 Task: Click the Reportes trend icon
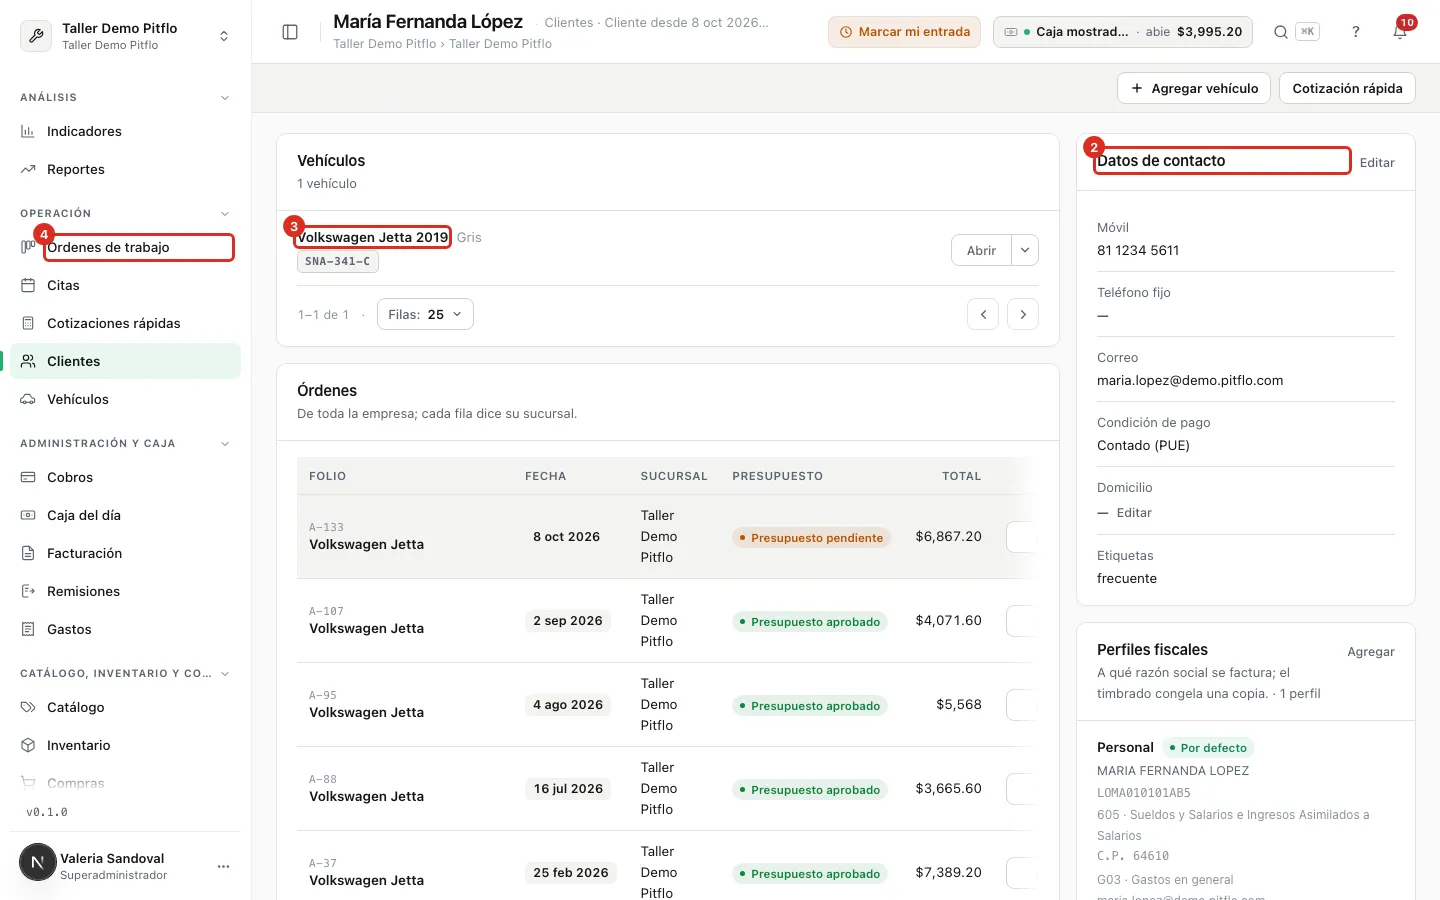pyautogui.click(x=28, y=169)
